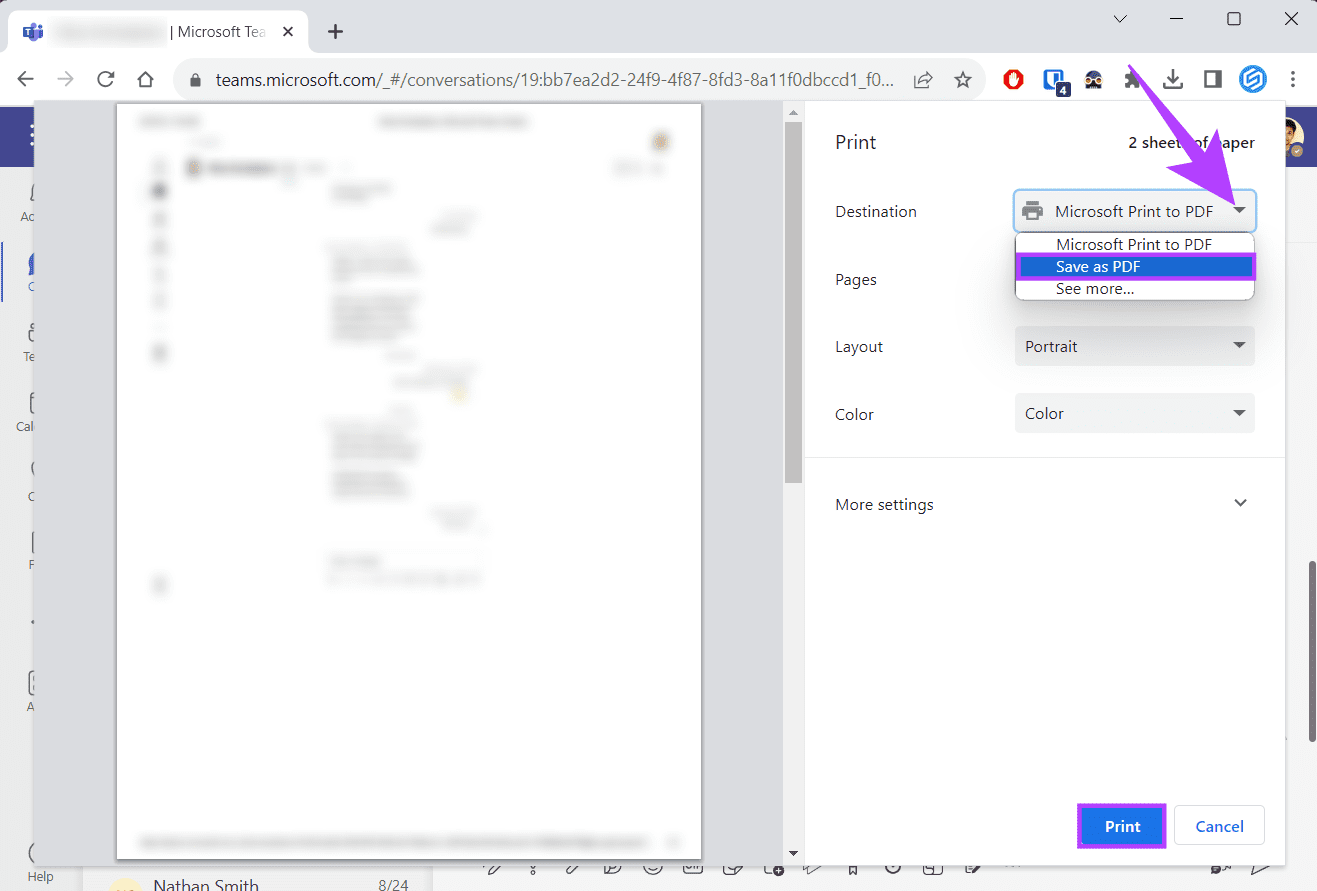Choose Microsoft Print to PDF option
The width and height of the screenshot is (1317, 891).
(x=1134, y=244)
